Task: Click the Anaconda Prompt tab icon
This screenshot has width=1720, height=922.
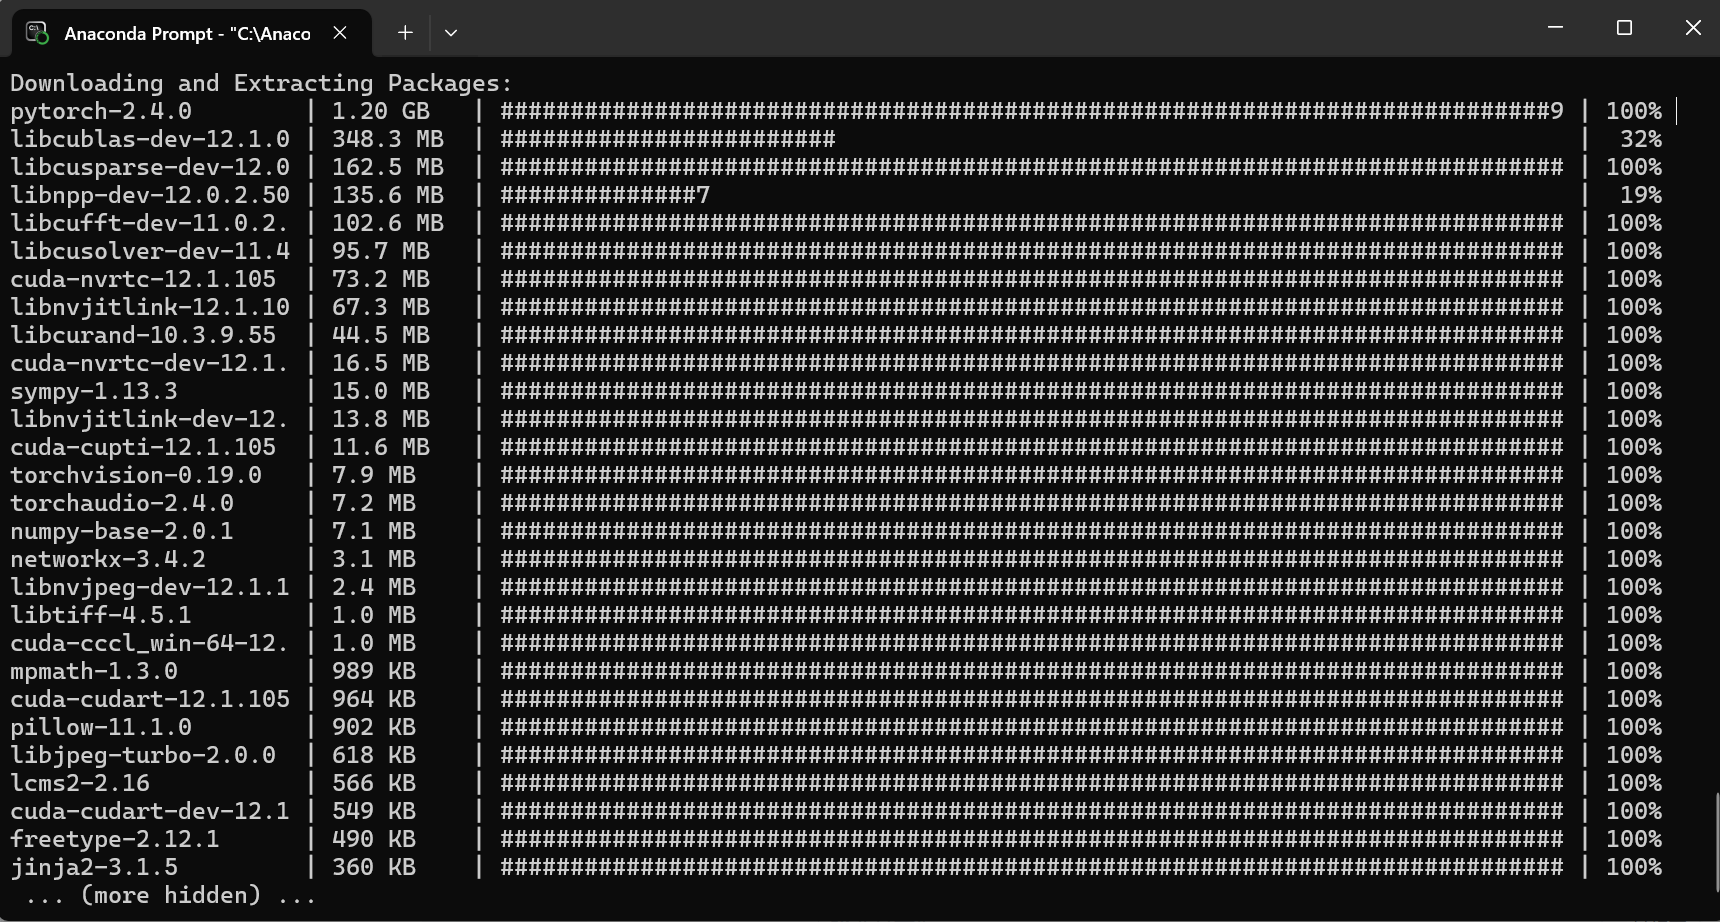Action: pyautogui.click(x=37, y=33)
